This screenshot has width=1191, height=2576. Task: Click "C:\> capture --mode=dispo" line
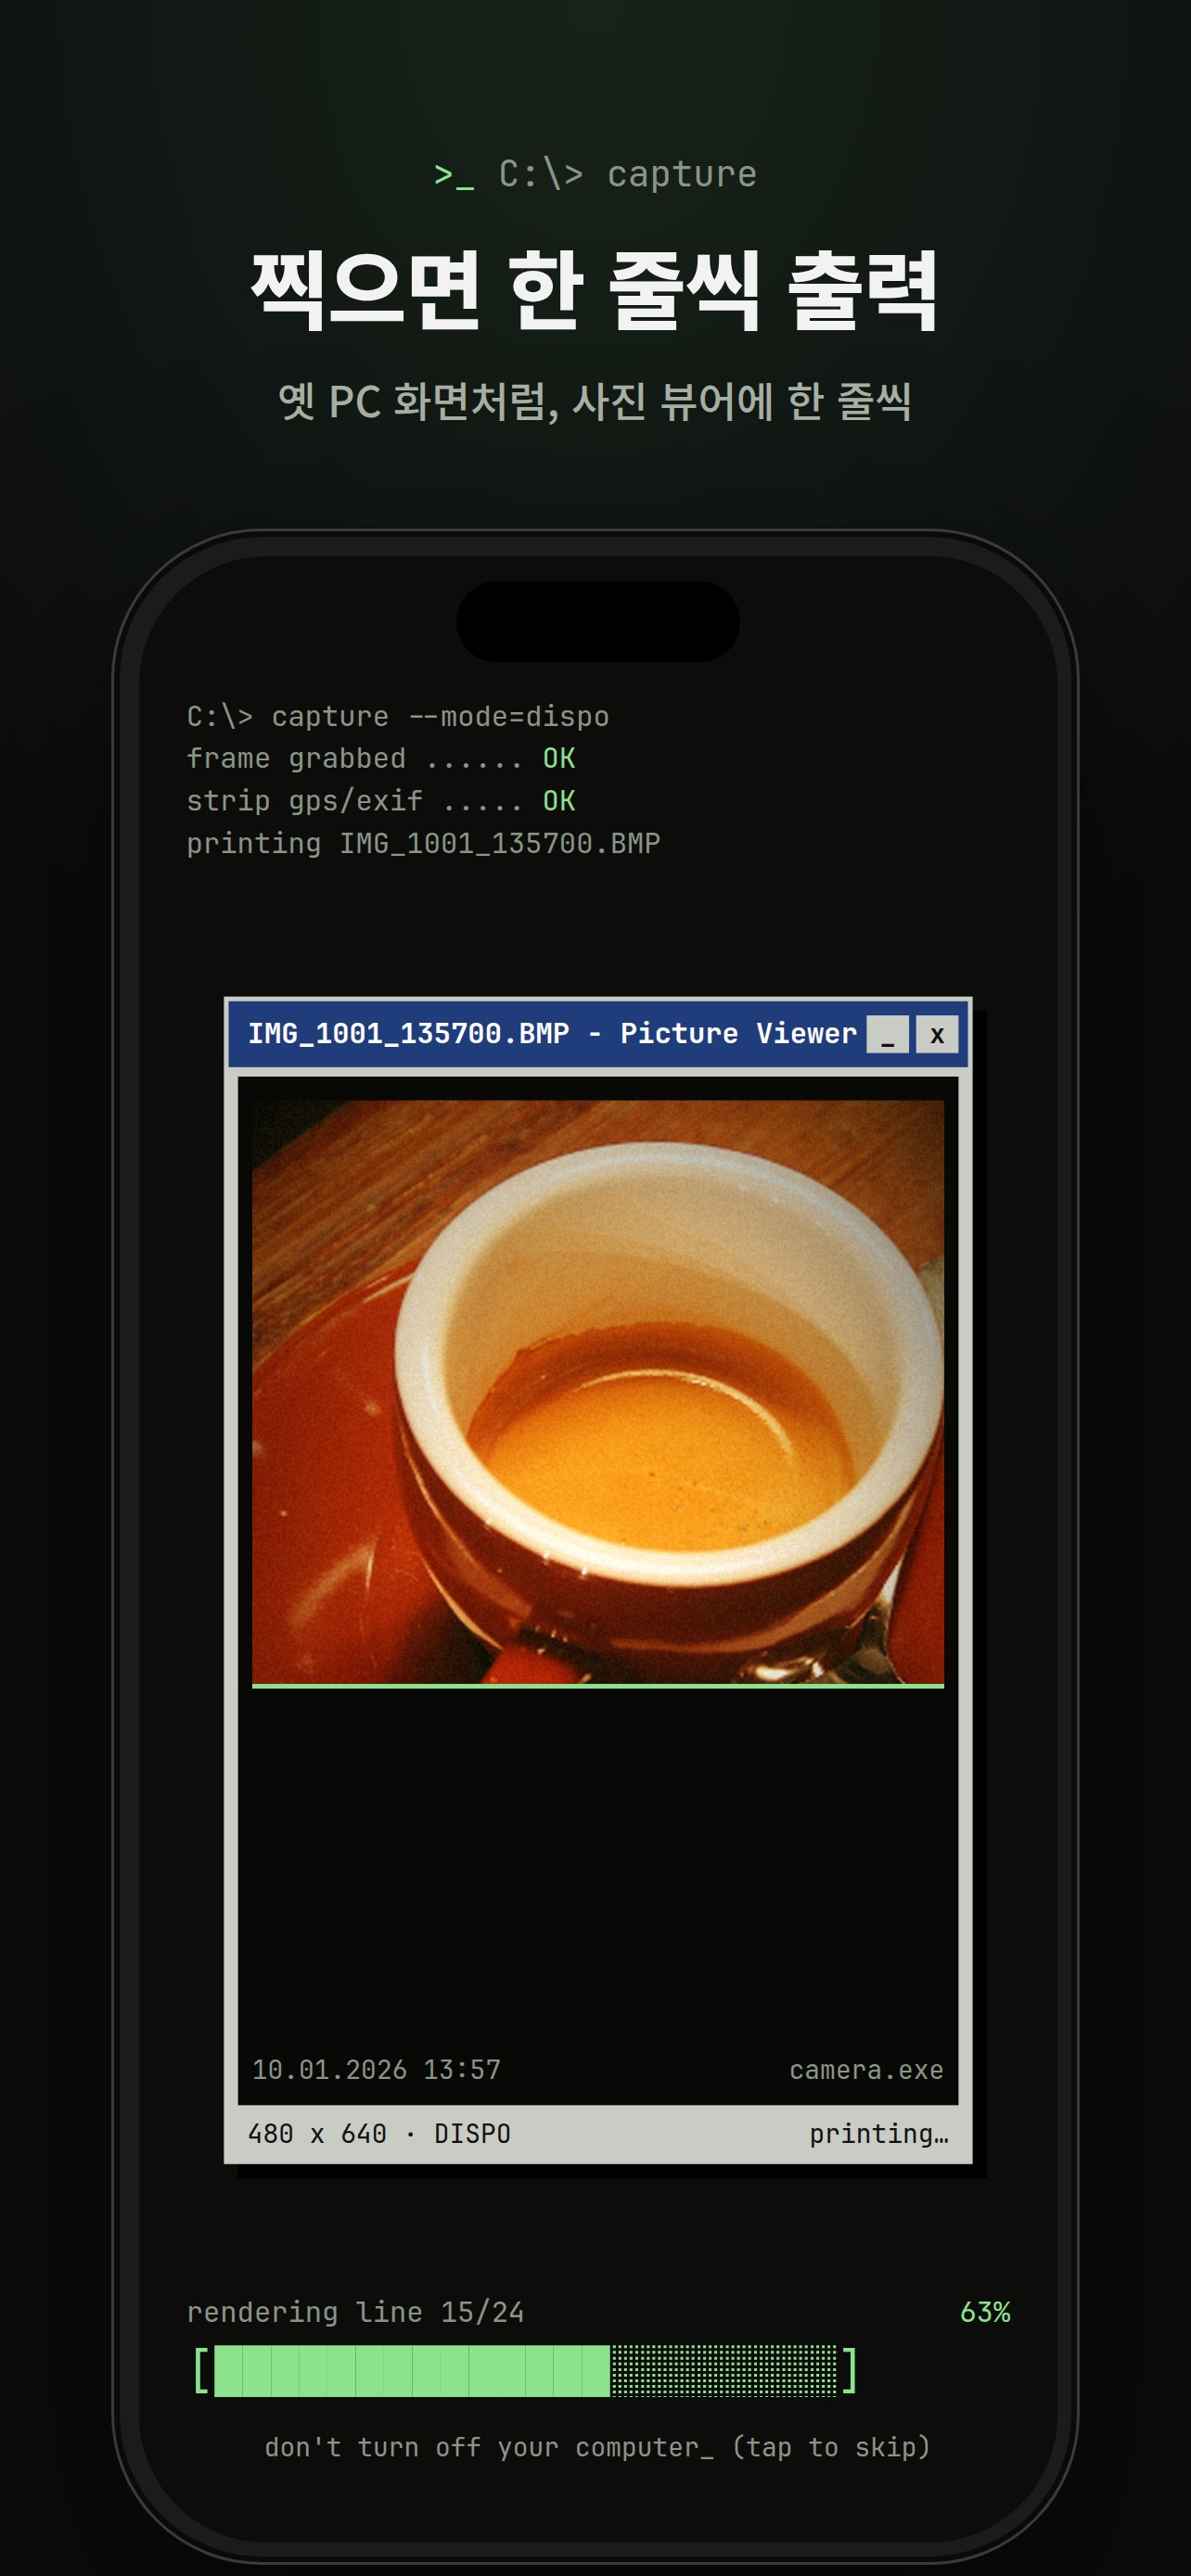tap(398, 716)
